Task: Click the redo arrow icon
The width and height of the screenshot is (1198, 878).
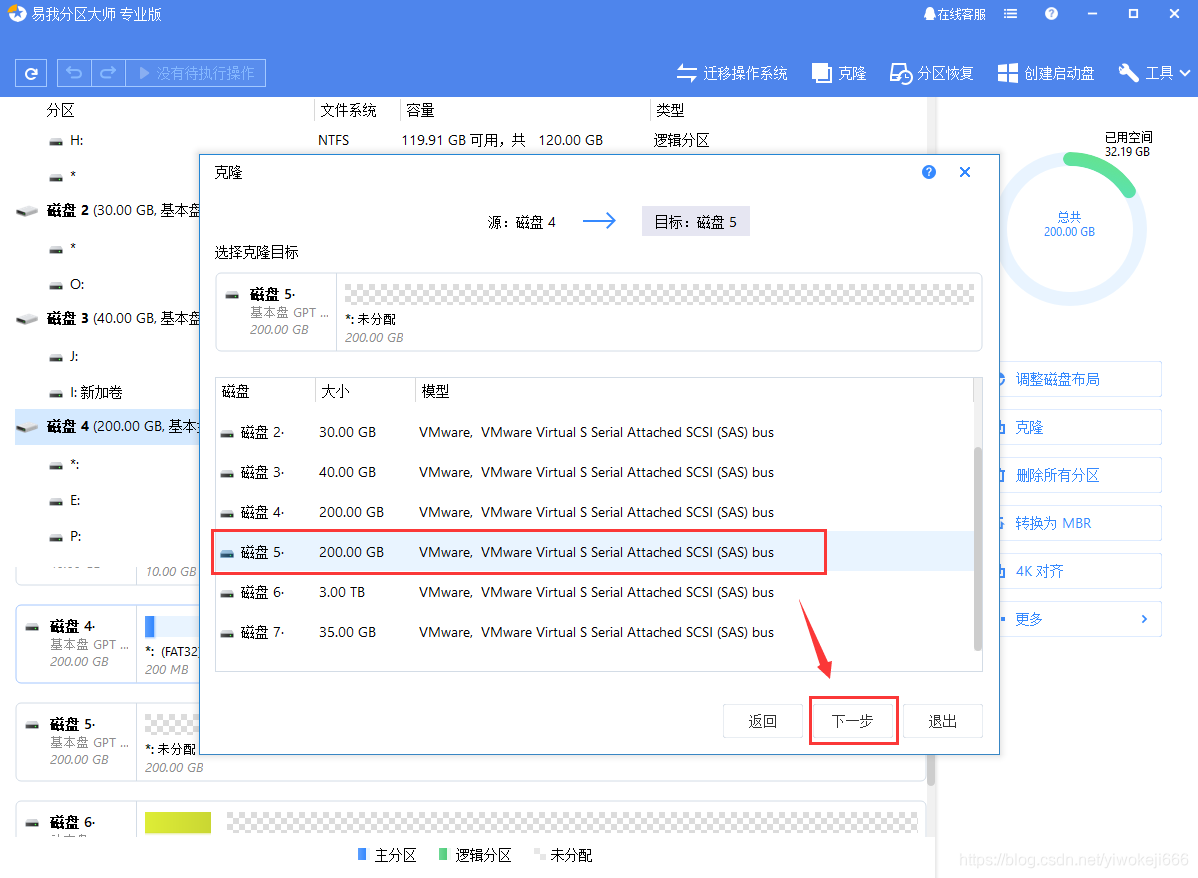Action: click(108, 73)
